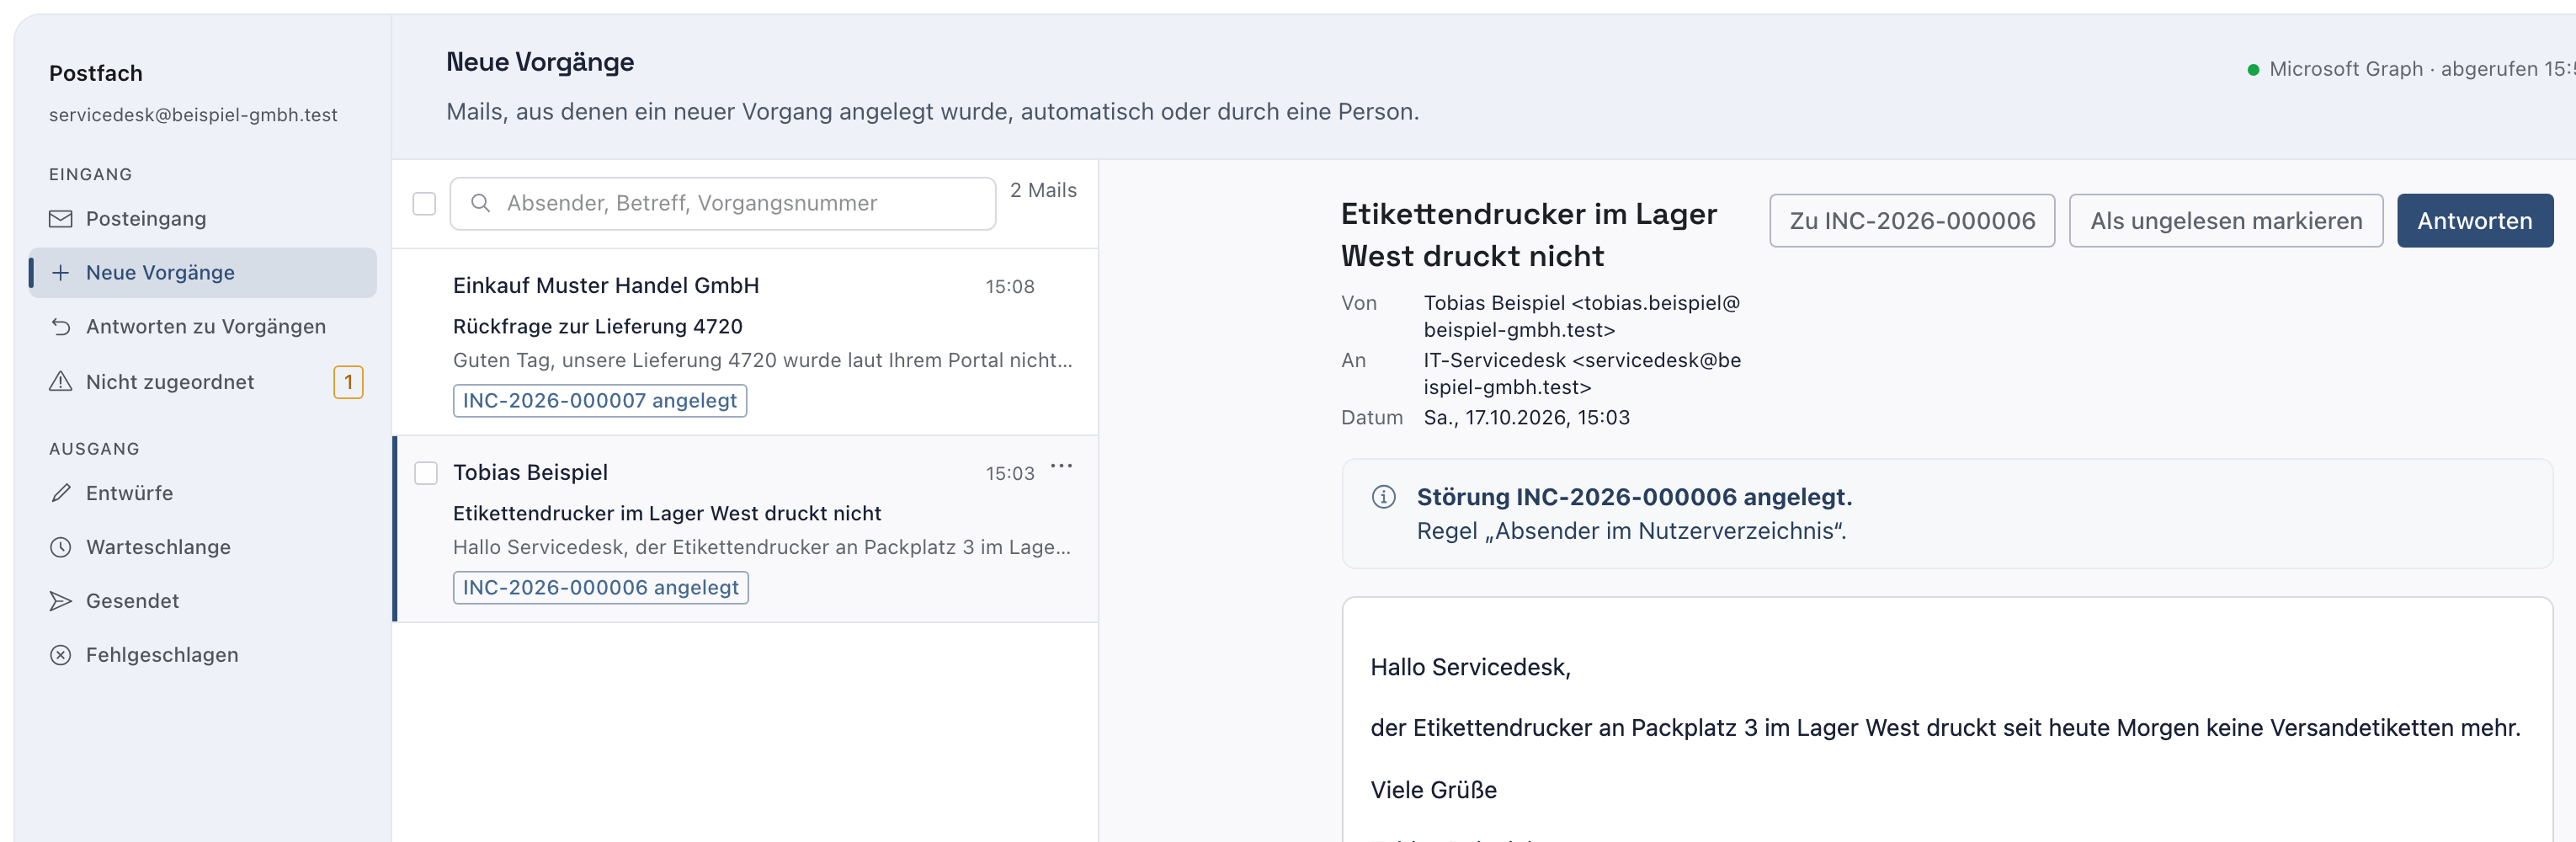Open the Warteschlange folder
2576x842 pixels.
click(x=203, y=547)
